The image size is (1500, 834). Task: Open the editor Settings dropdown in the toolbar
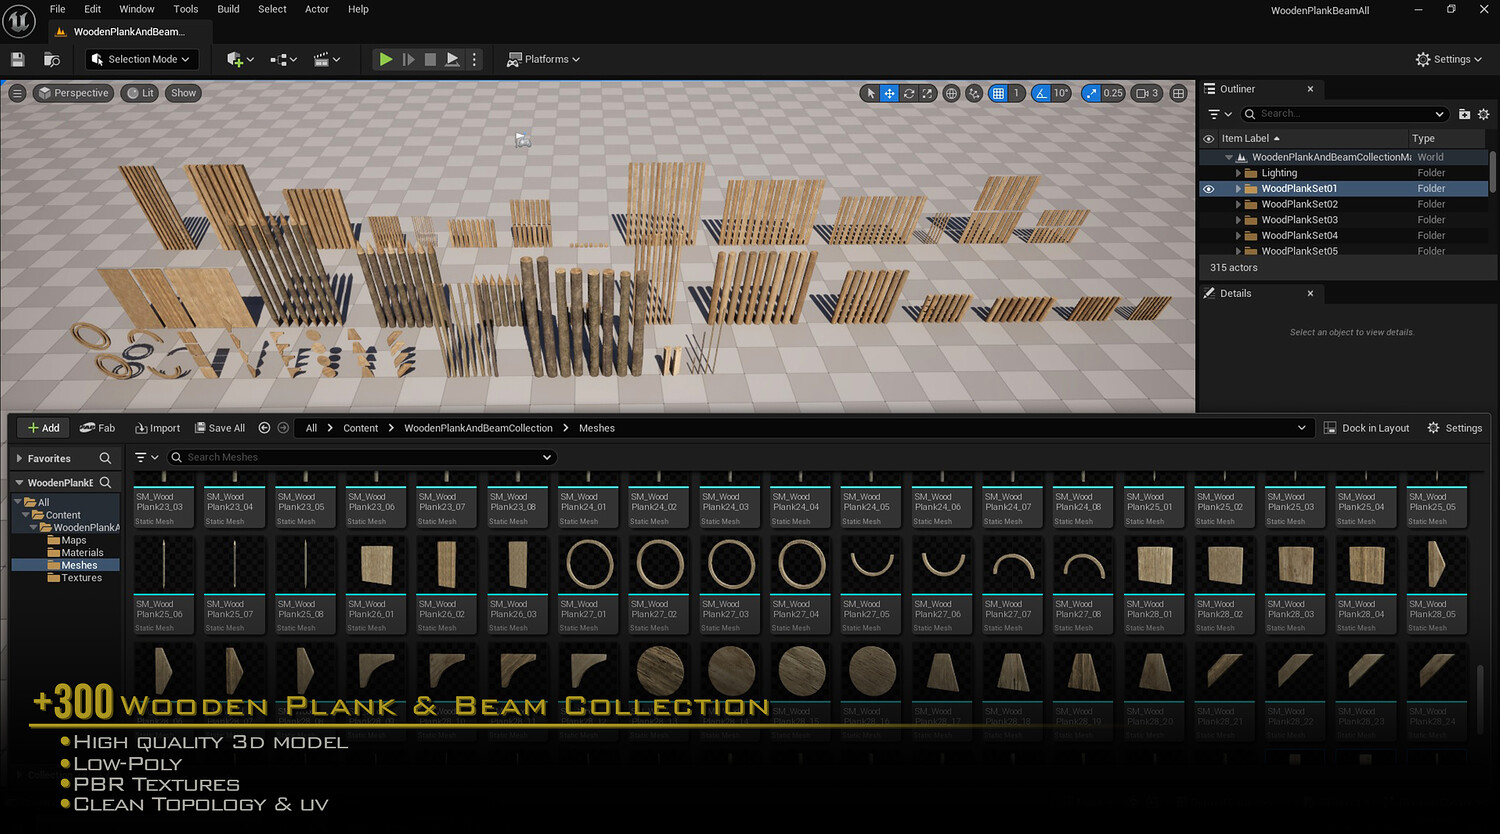pos(1449,59)
